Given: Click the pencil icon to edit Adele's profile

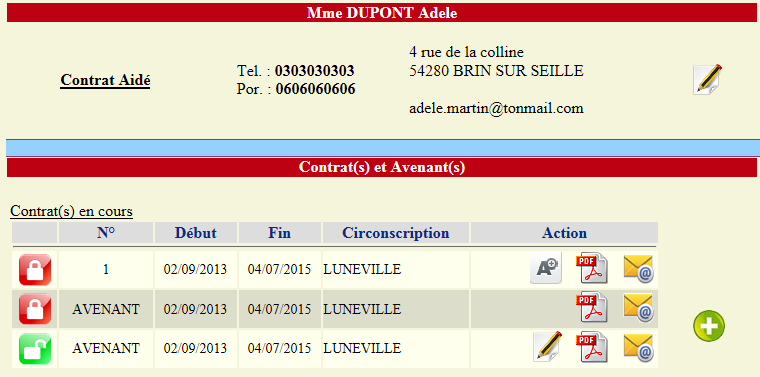Looking at the screenshot, I should (708, 79).
